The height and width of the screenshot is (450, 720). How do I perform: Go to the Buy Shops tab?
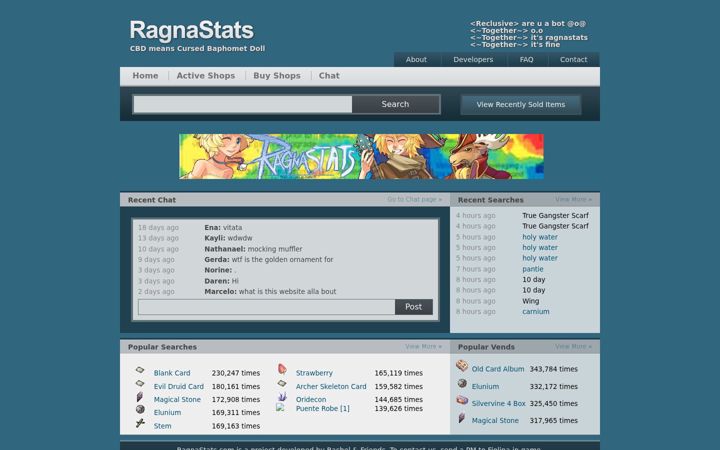[x=277, y=76]
